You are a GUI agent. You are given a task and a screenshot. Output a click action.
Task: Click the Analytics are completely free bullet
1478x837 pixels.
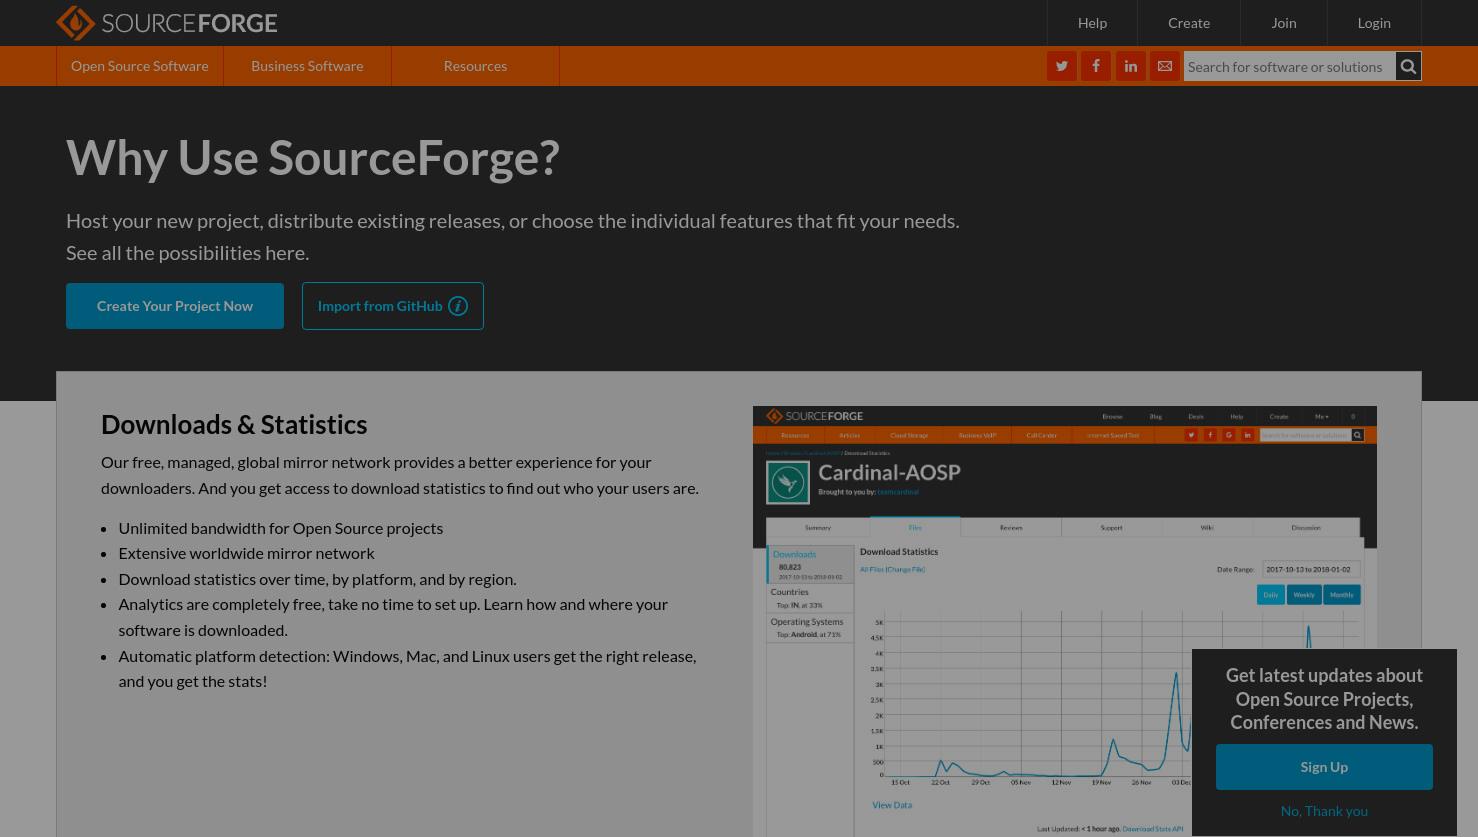[393, 617]
